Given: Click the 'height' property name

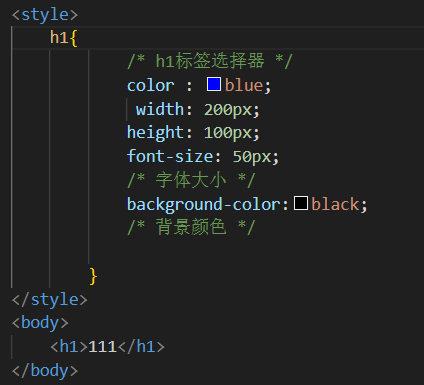Looking at the screenshot, I should (x=155, y=133).
